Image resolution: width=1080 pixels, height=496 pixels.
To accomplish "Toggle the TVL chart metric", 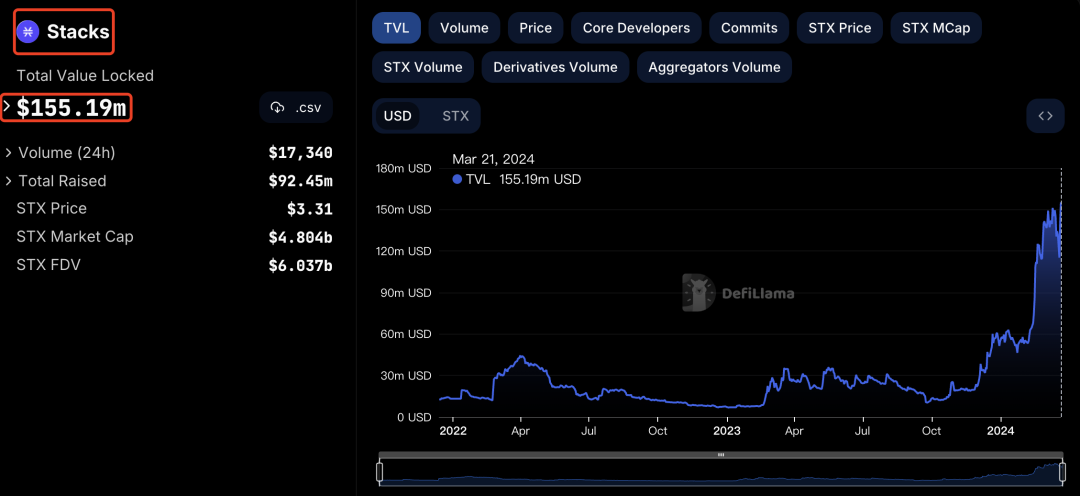I will pos(396,28).
